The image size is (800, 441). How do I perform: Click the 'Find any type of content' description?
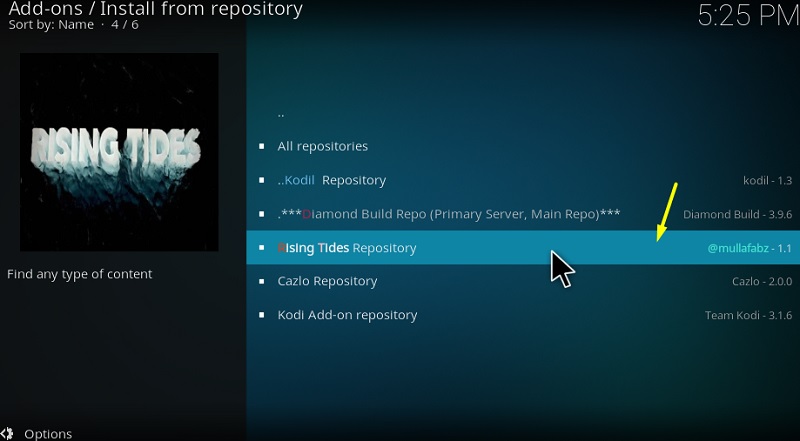click(80, 275)
